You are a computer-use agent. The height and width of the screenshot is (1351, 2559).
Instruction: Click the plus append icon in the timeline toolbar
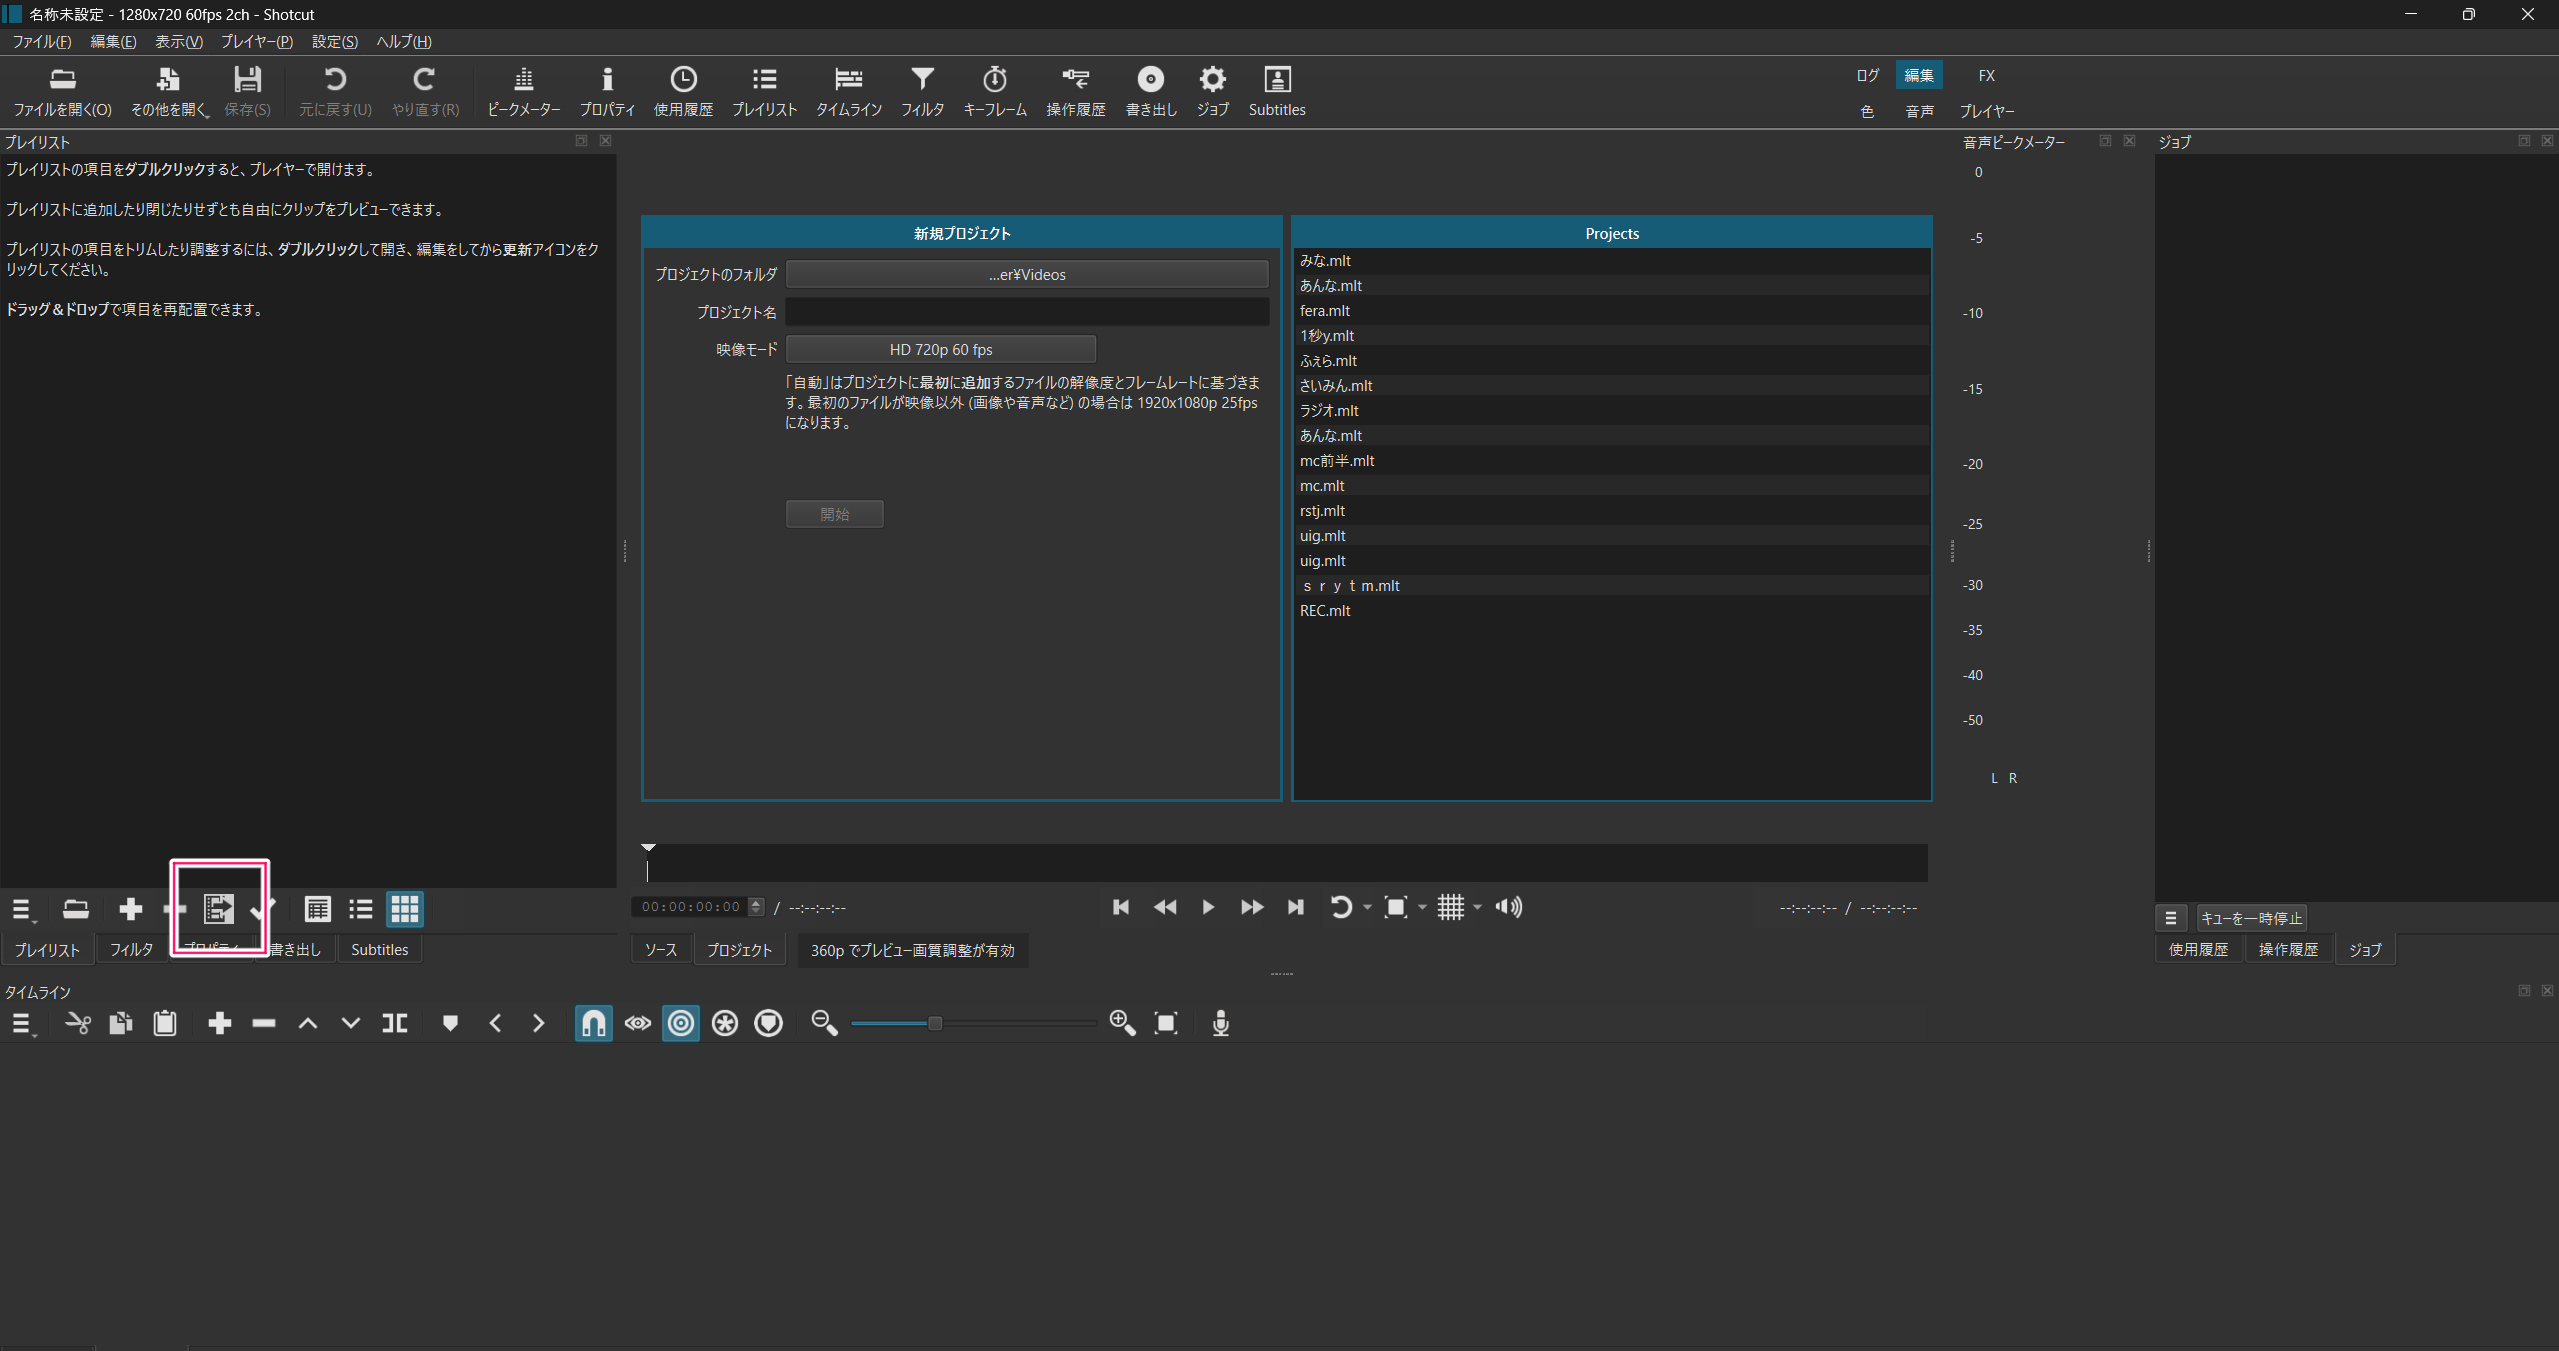(x=219, y=1023)
